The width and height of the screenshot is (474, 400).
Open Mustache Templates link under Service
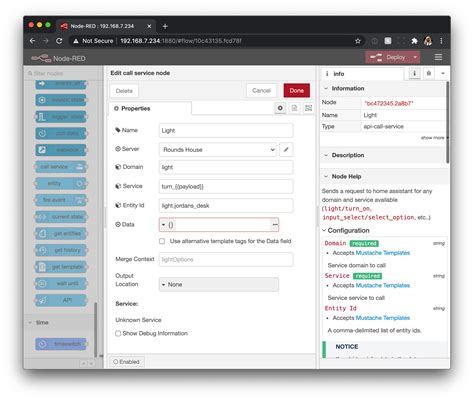[x=383, y=285]
